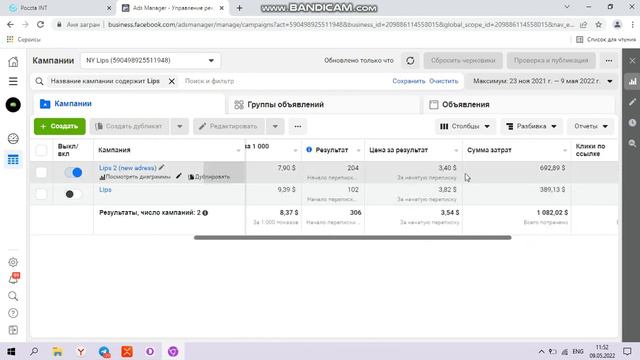Switch to the Объявления tab
Image resolution: width=640 pixels, height=360 pixels.
tap(518, 104)
